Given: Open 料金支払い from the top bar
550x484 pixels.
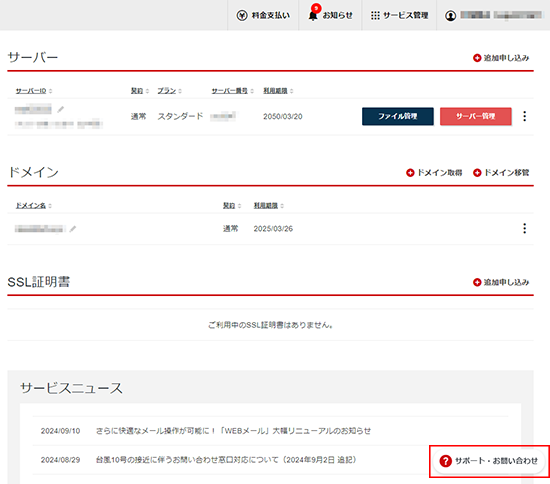Looking at the screenshot, I should (263, 15).
